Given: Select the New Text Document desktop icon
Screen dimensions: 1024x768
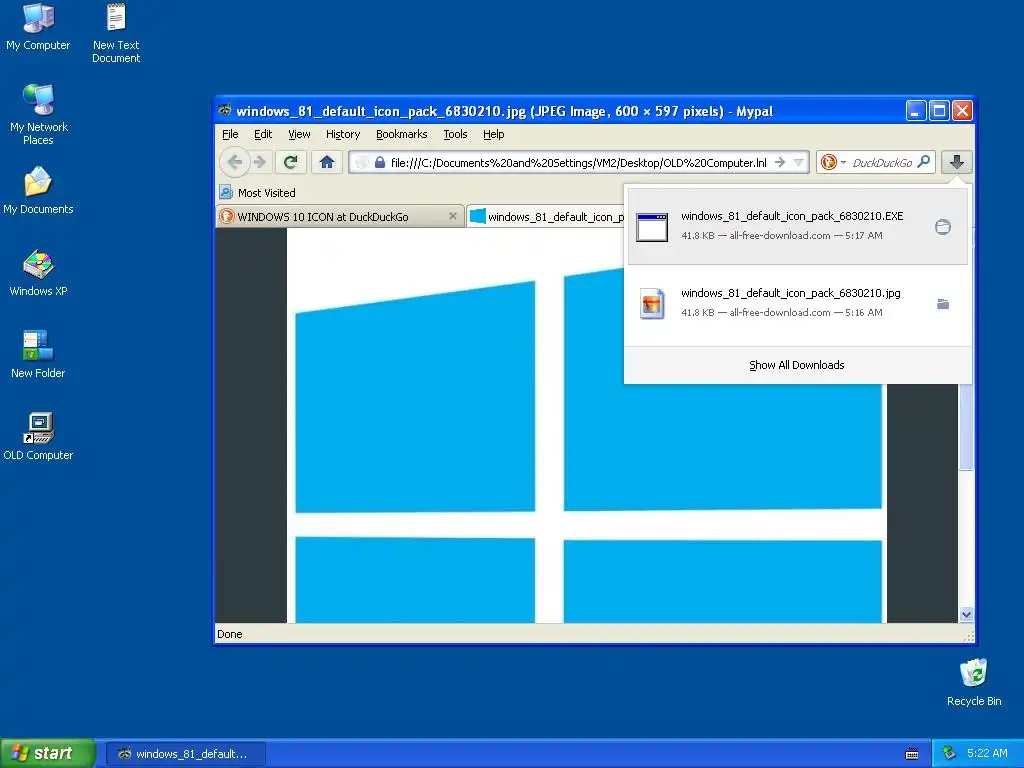Looking at the screenshot, I should 116,33.
